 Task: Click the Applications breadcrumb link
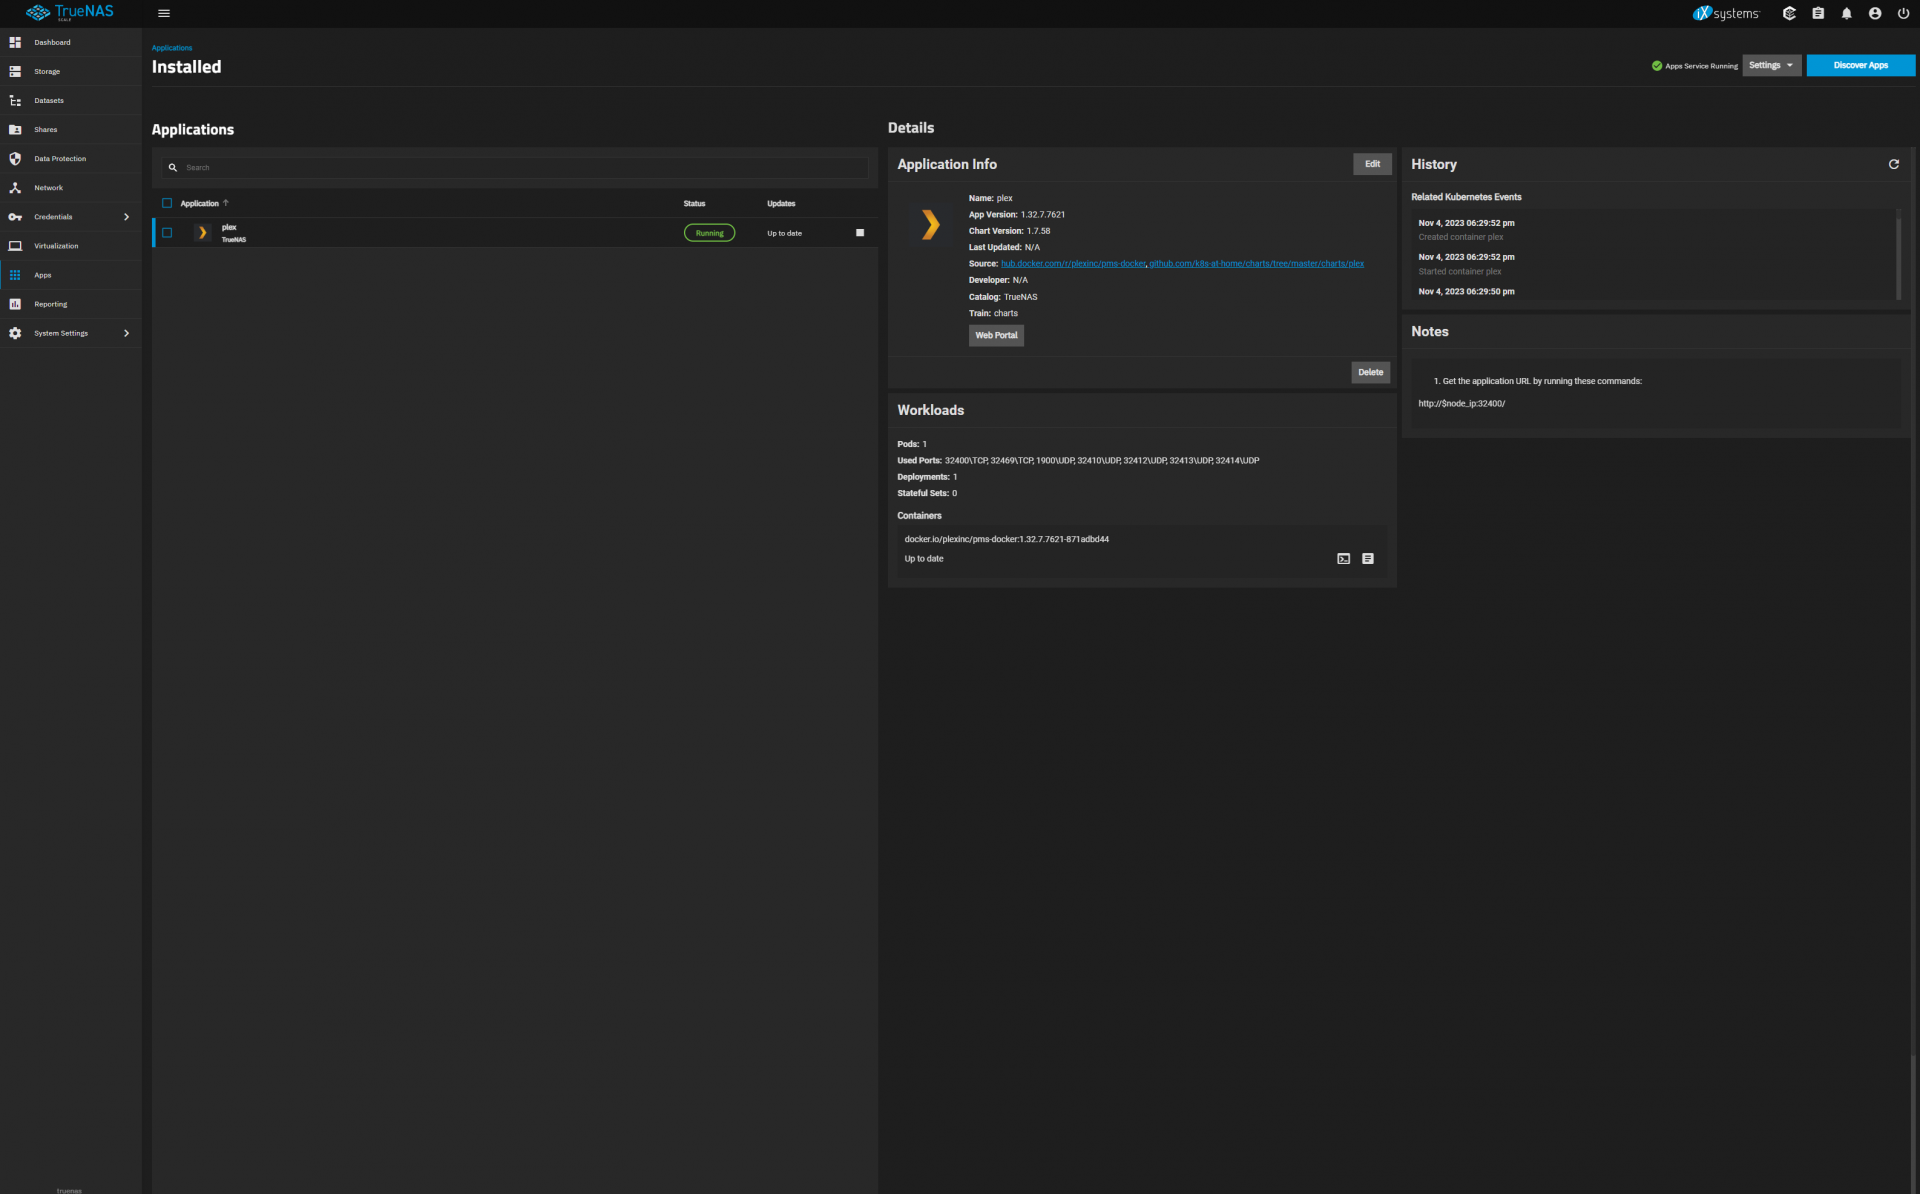click(172, 48)
